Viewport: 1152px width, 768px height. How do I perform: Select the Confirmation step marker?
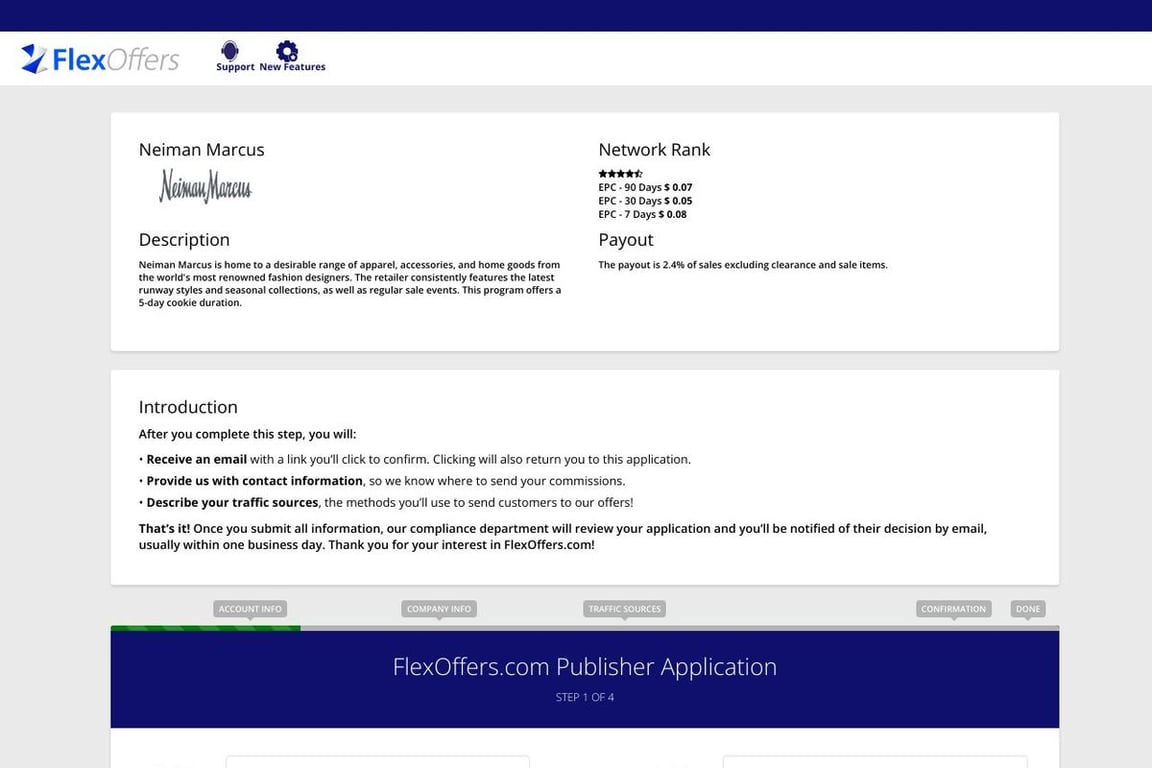(x=953, y=609)
